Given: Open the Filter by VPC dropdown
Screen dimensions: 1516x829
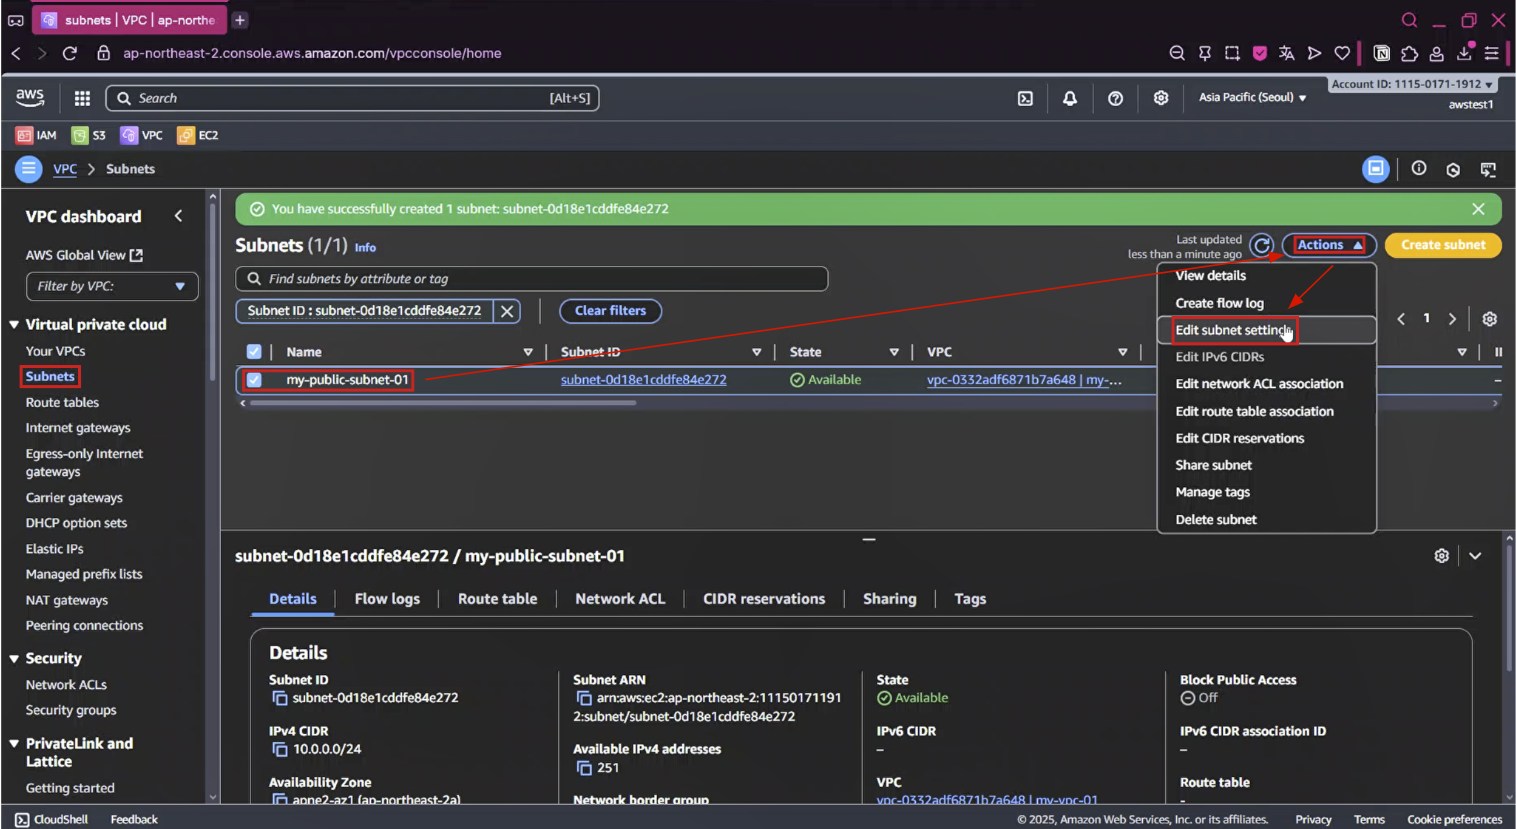Looking at the screenshot, I should point(112,286).
